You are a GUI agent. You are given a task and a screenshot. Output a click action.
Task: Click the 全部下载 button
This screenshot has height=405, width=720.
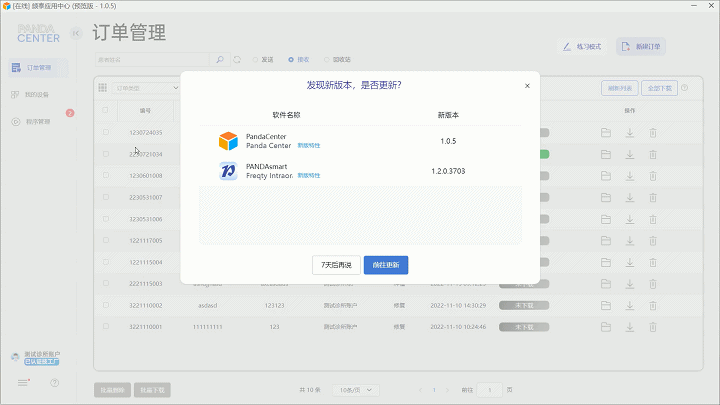(x=659, y=88)
